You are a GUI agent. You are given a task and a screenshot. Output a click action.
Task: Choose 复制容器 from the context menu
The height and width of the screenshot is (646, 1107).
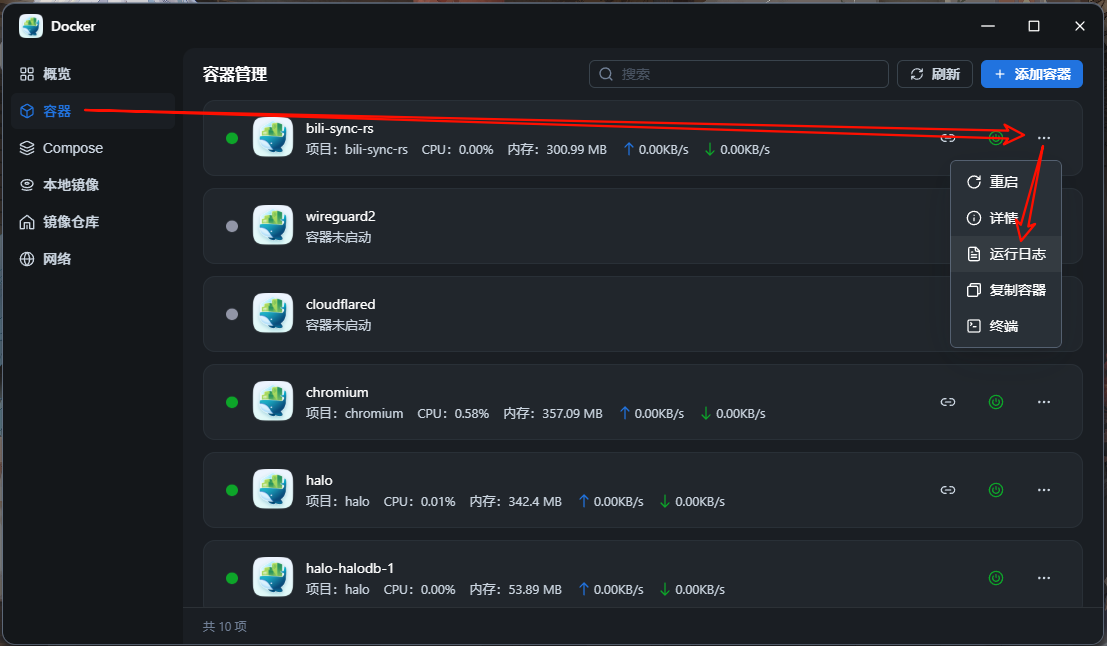1005,290
